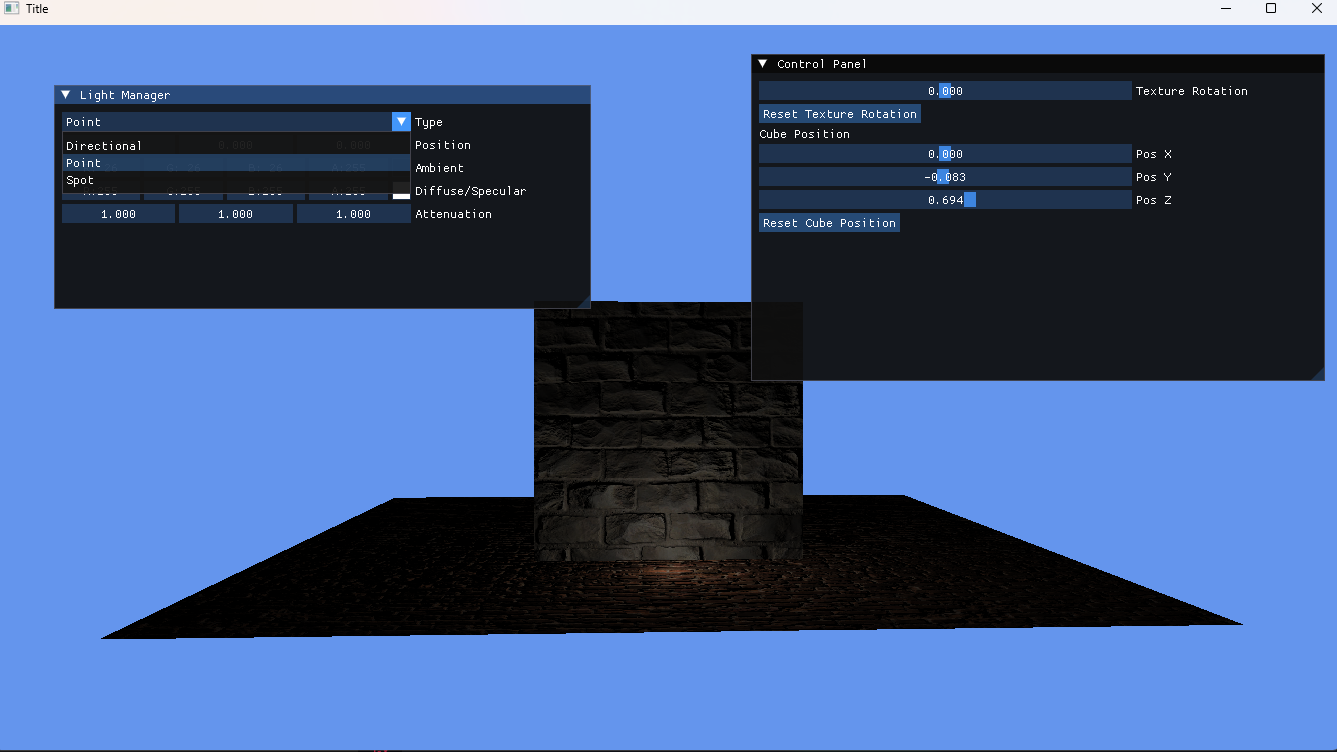
Task: Click the Diffuse/Specular label
Action: [470, 191]
